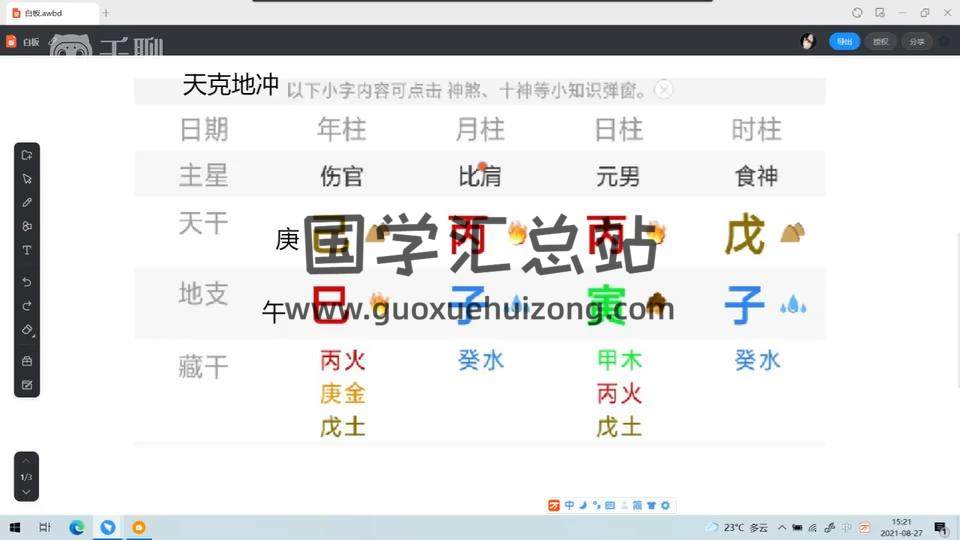Undo the last whiteboard action
Image resolution: width=960 pixels, height=540 pixels.
(x=27, y=282)
